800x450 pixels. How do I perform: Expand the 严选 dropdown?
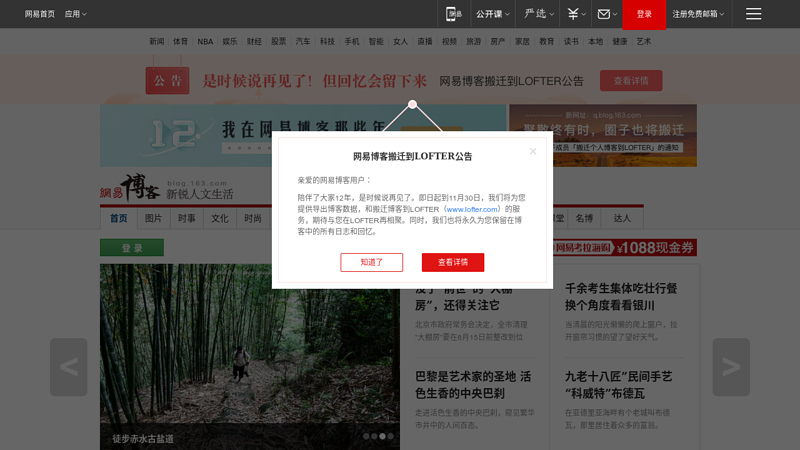coord(539,14)
